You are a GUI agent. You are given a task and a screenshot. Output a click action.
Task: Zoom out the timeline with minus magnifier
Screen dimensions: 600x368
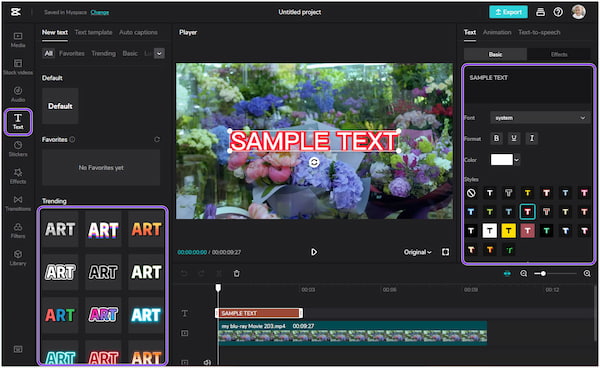pyautogui.click(x=523, y=274)
